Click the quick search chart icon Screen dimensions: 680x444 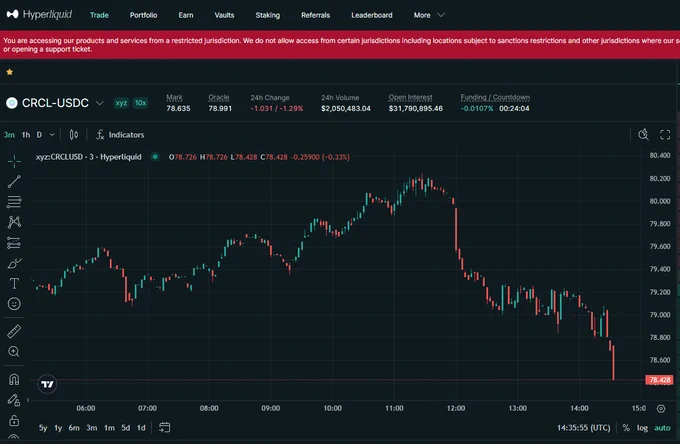643,134
